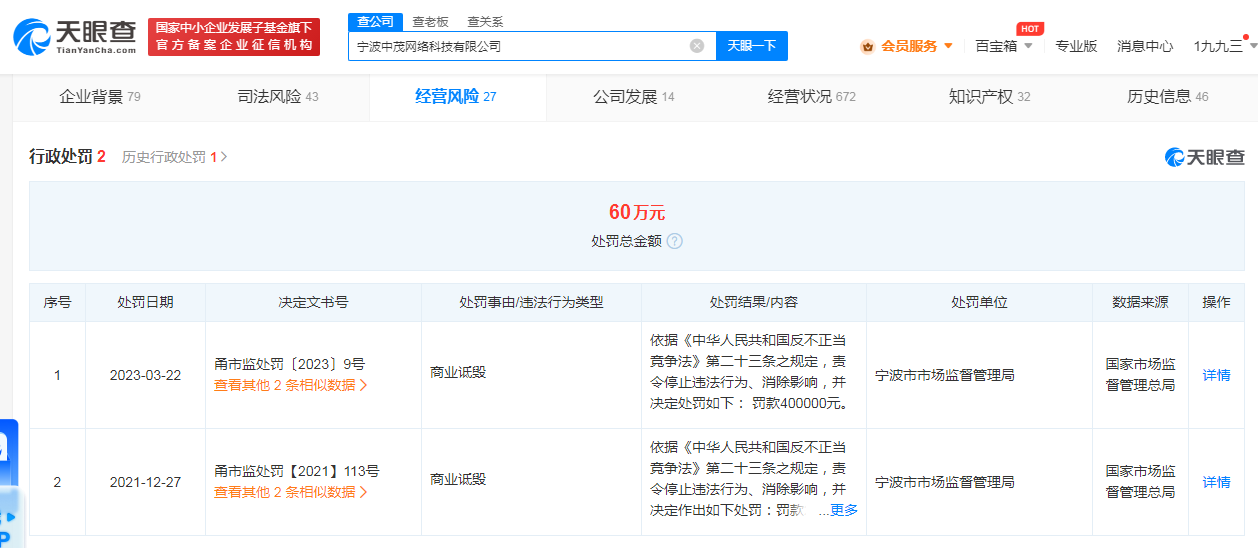Open the 企业背景 tab
This screenshot has width=1258, height=548.
(x=100, y=97)
